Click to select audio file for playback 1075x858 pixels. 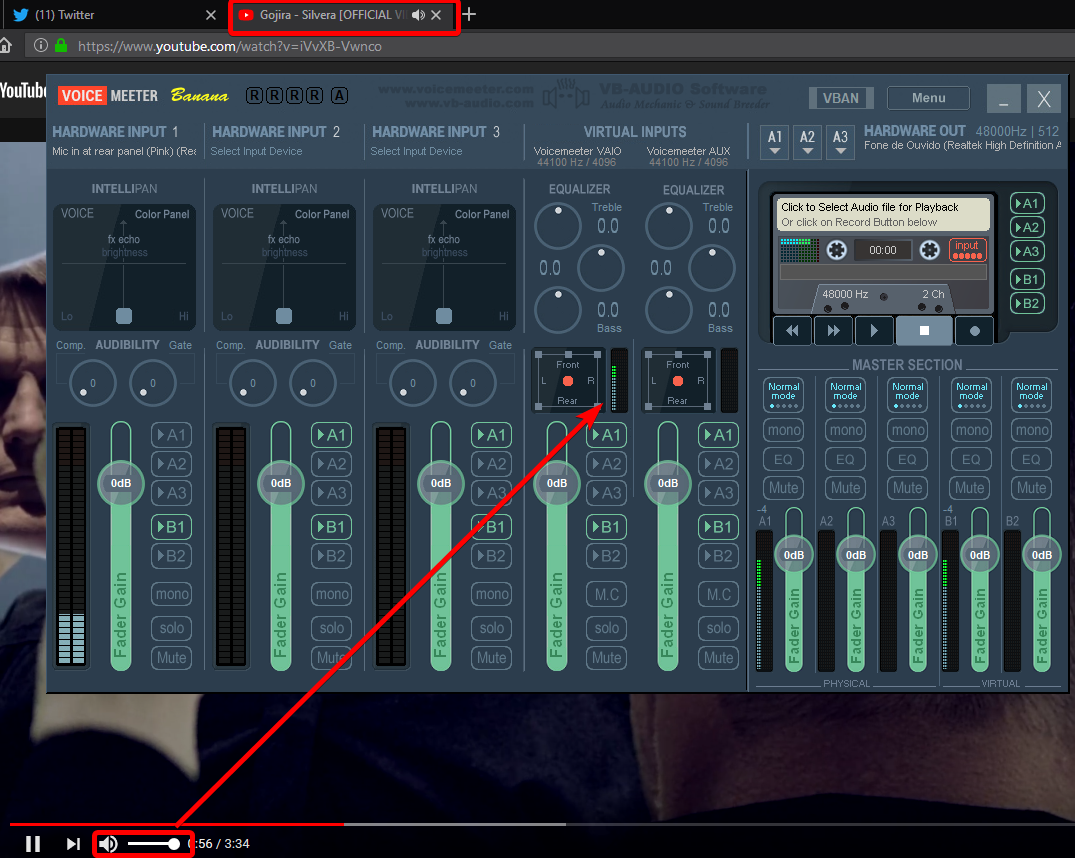click(x=884, y=214)
